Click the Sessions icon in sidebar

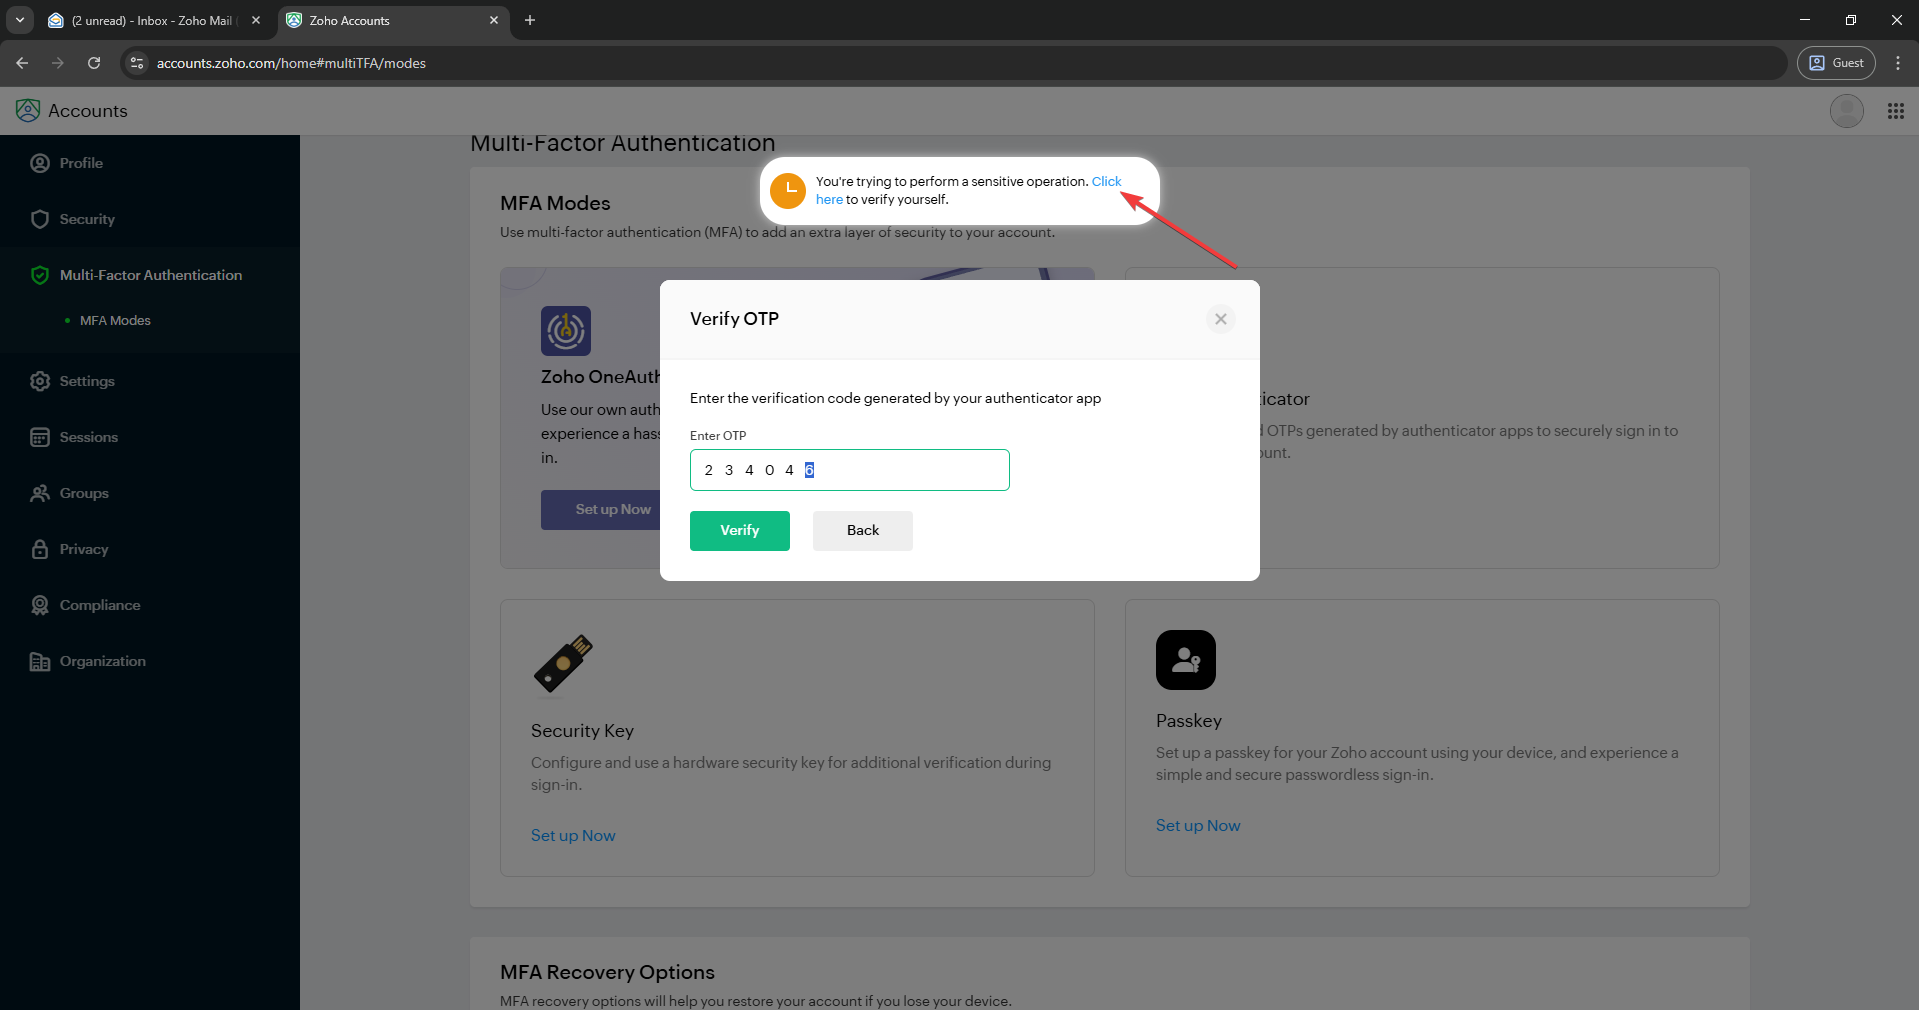[x=40, y=437]
